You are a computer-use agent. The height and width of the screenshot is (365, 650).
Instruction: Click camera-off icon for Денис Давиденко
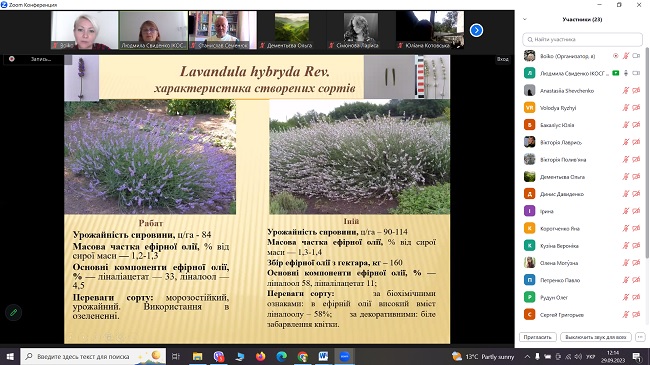tap(636, 194)
